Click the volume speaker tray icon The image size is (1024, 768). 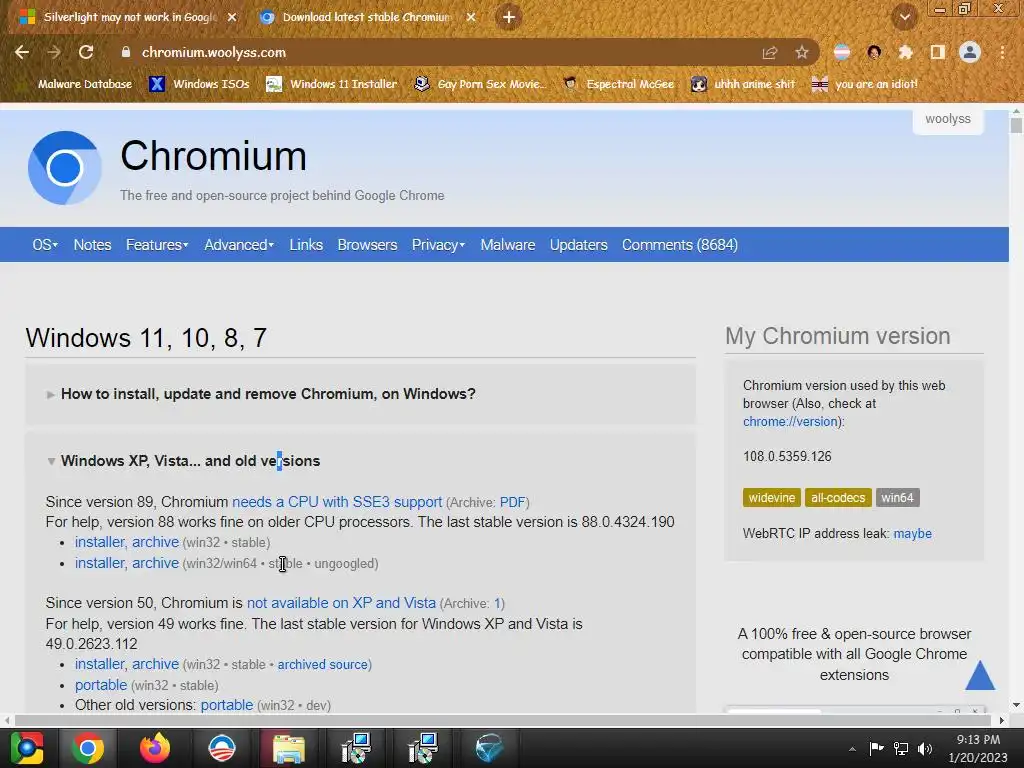click(925, 749)
